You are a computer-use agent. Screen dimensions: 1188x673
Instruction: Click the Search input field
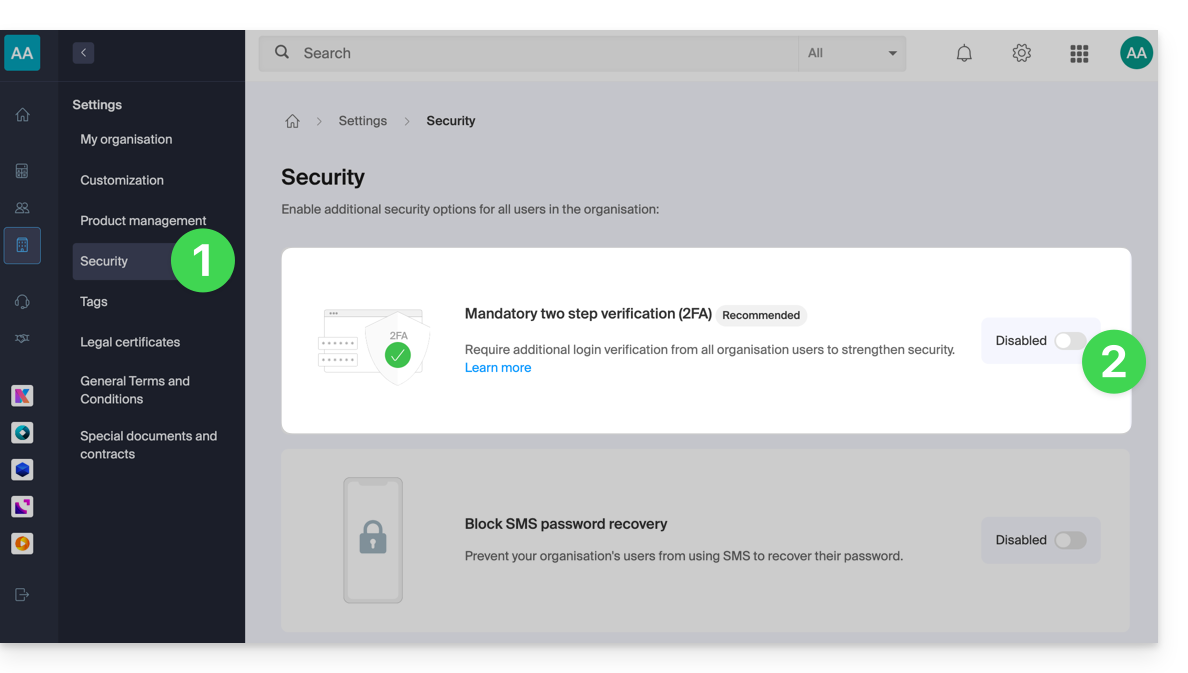540,54
